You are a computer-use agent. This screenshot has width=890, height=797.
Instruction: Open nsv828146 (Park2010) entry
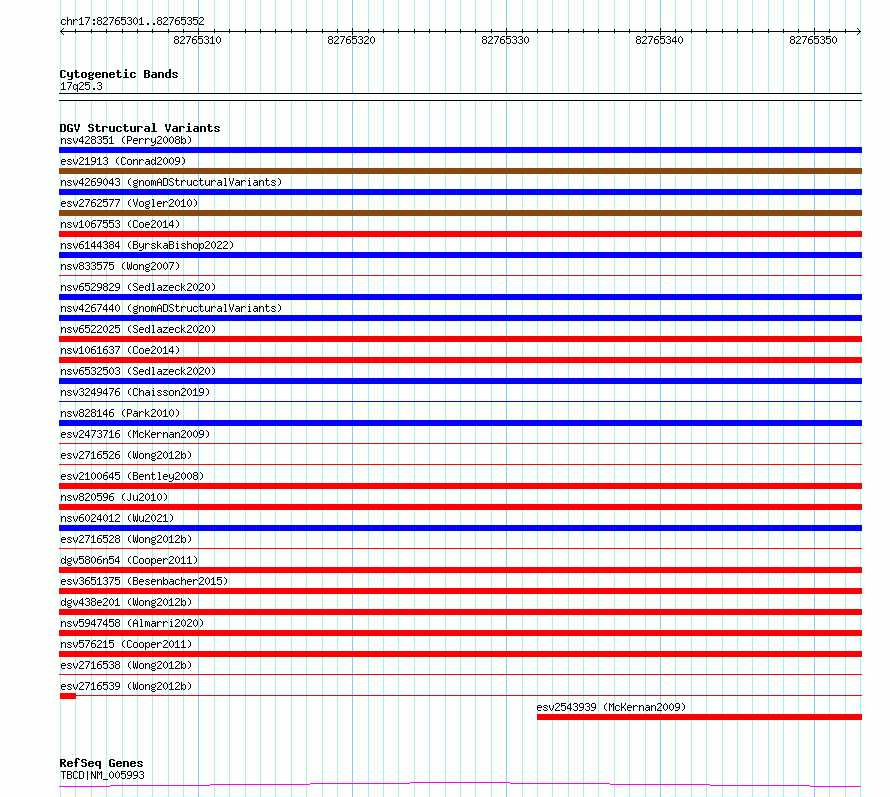(x=120, y=413)
